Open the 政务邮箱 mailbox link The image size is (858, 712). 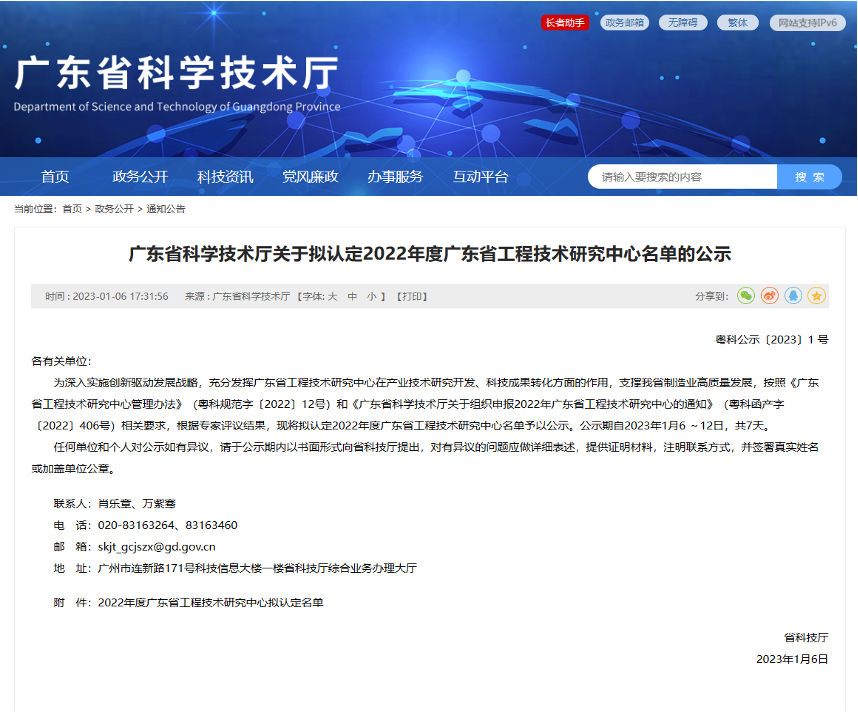point(624,22)
